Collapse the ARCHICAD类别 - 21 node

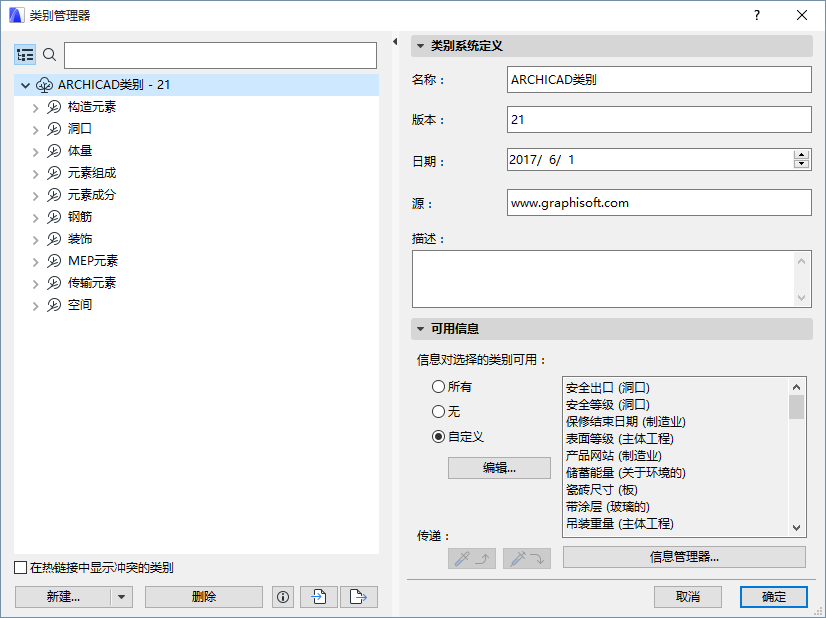pos(25,84)
